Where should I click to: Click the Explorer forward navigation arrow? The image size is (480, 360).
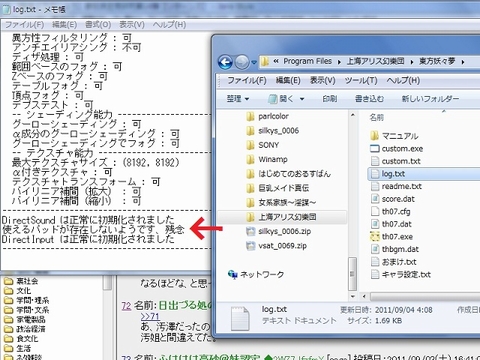pyautogui.click(x=242, y=62)
